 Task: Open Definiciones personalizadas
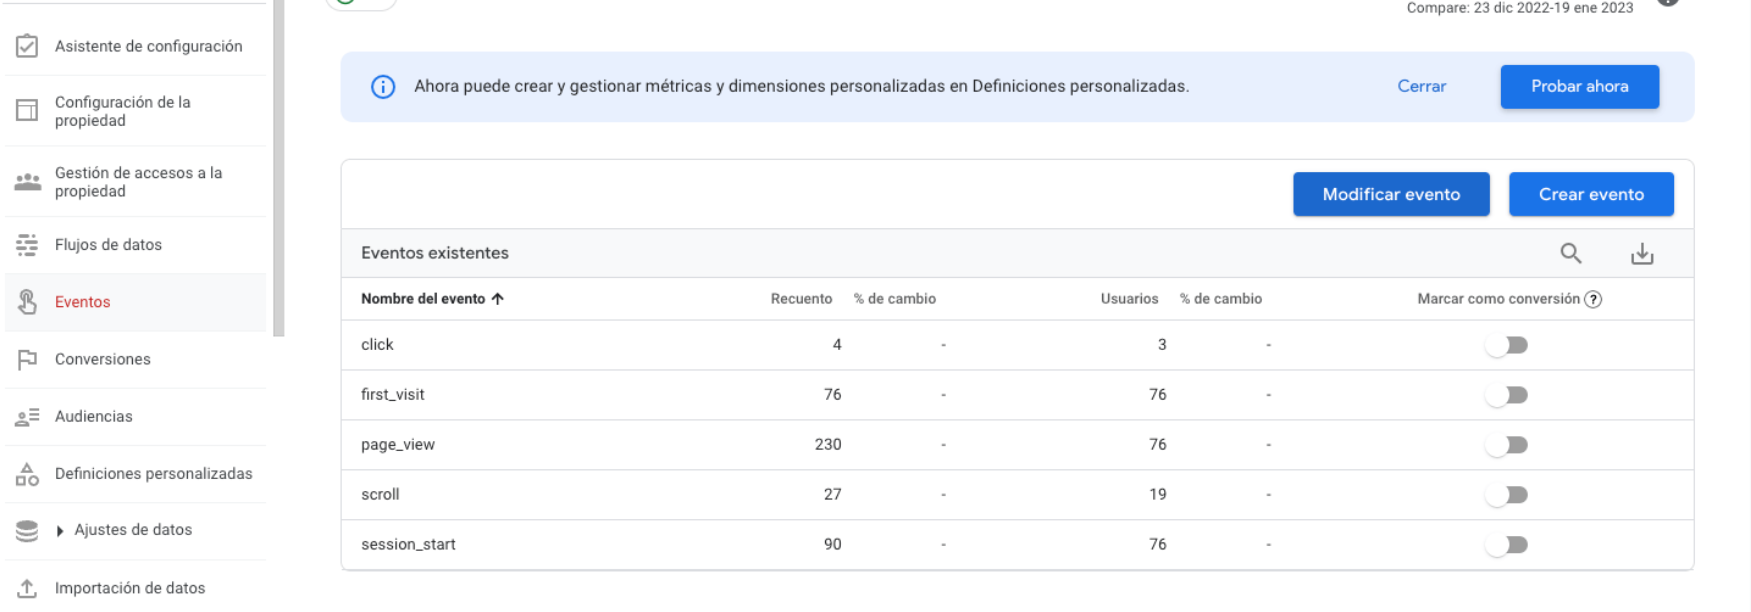click(x=136, y=473)
